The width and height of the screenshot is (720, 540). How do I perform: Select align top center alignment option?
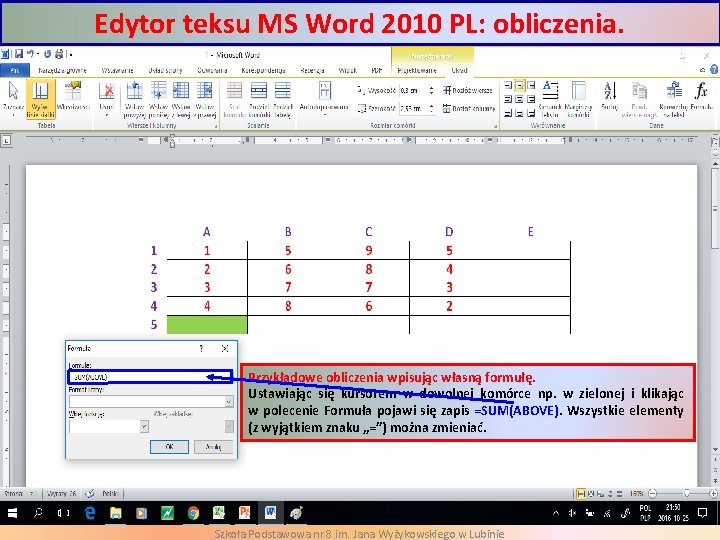click(519, 85)
